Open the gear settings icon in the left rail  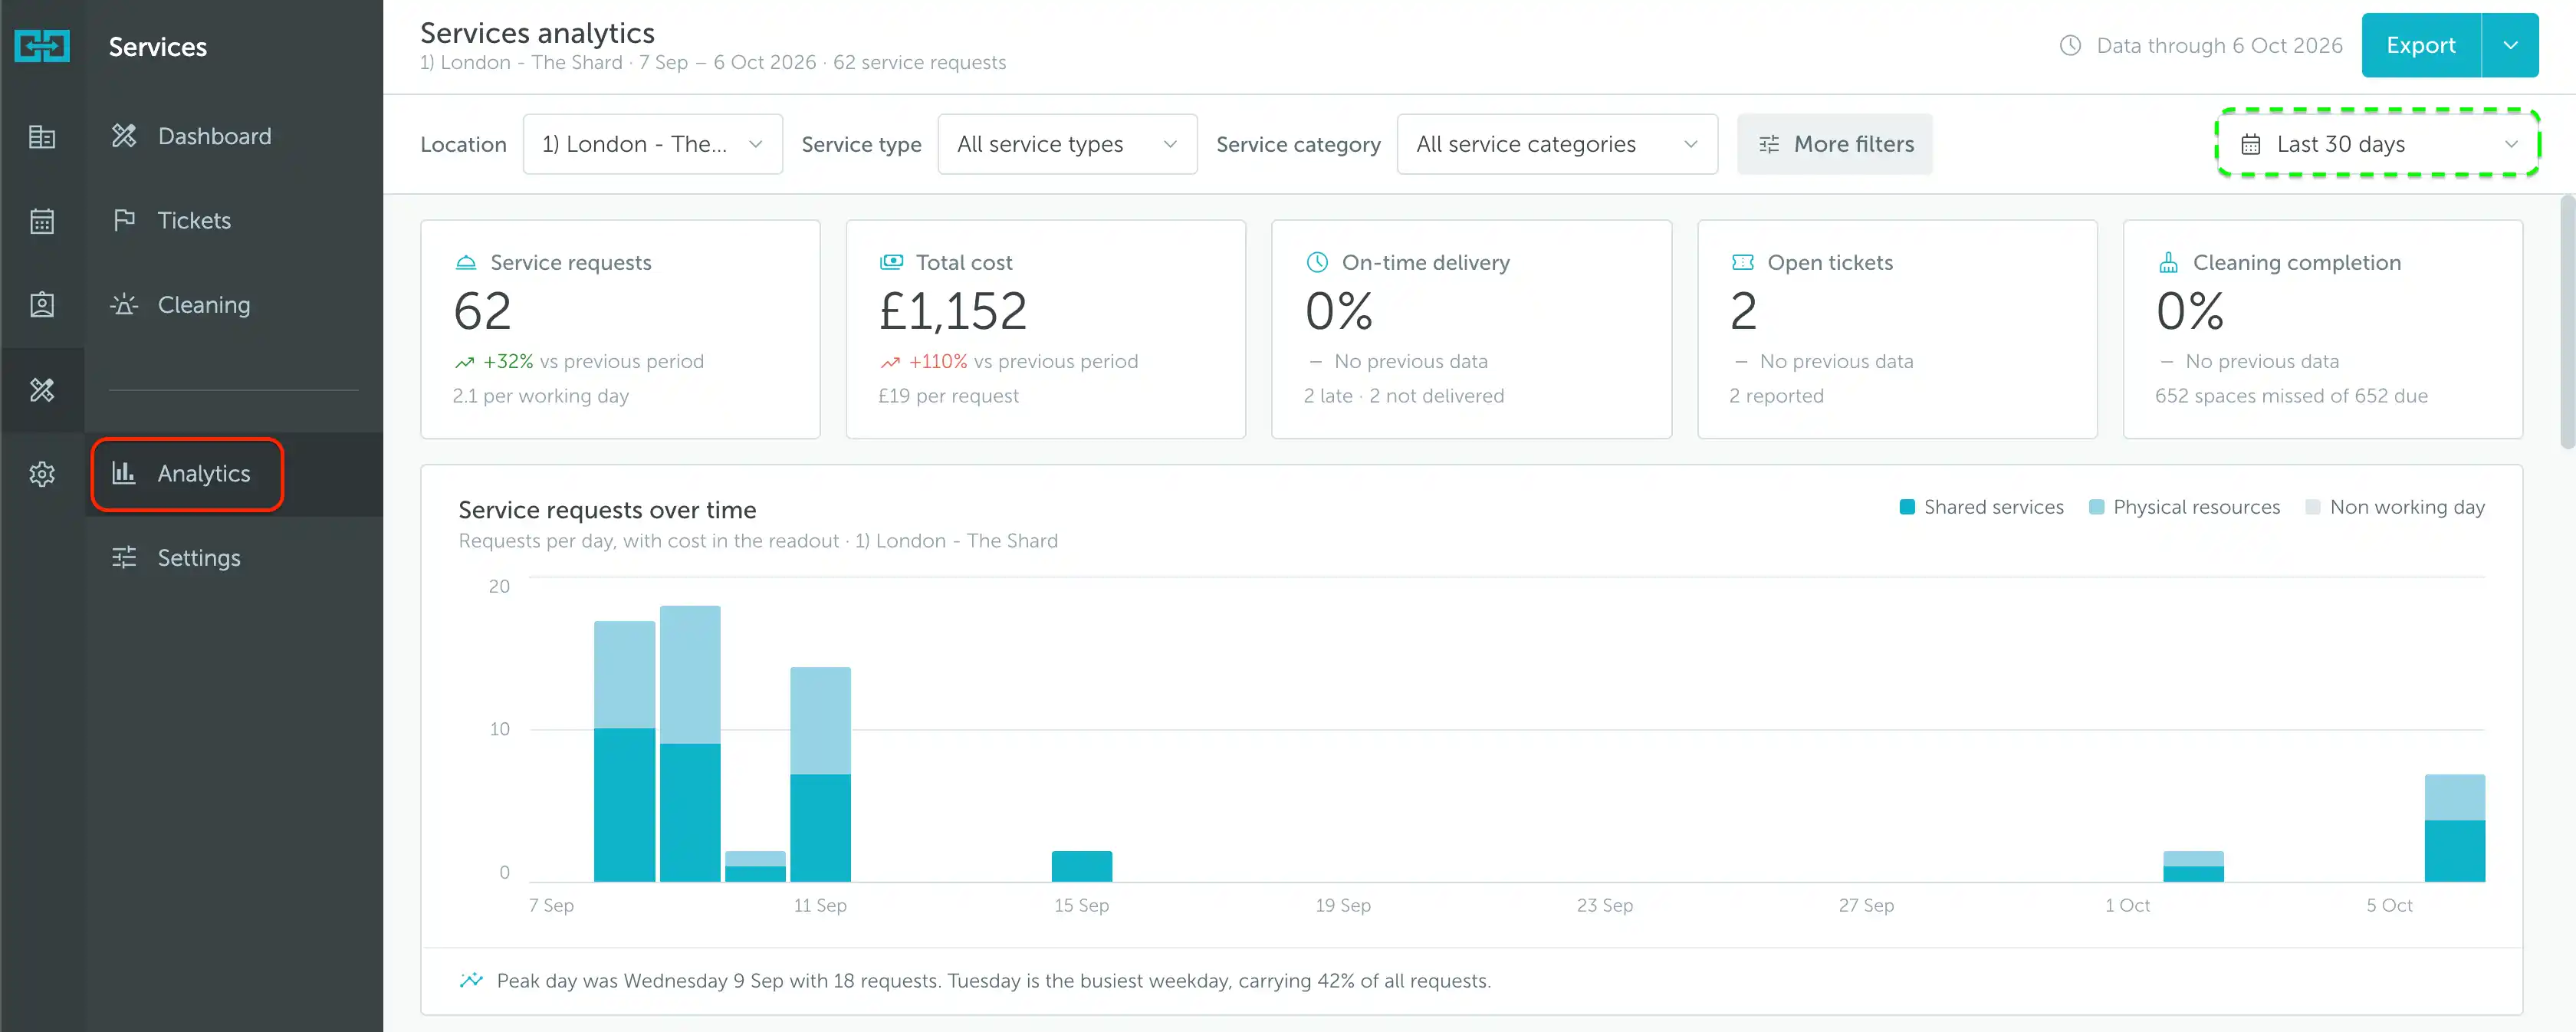click(42, 474)
